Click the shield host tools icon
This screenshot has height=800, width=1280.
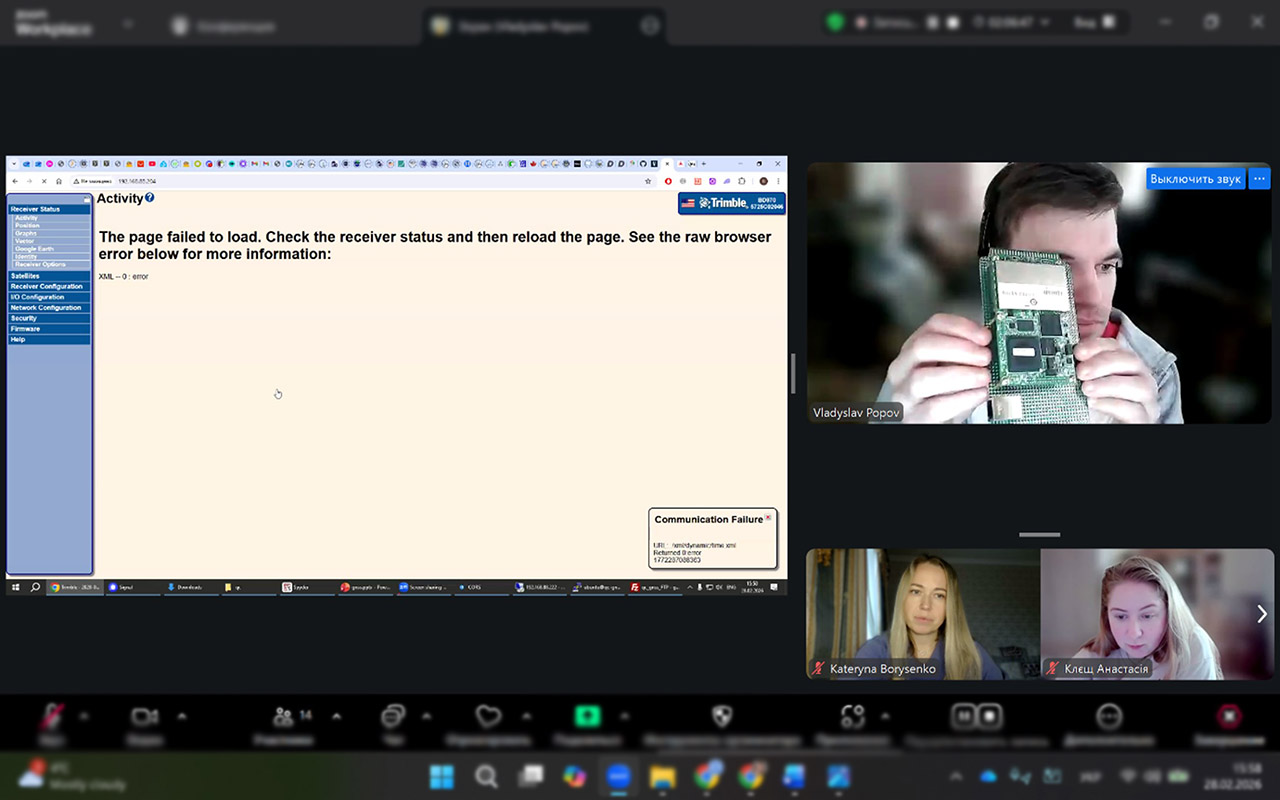[721, 716]
